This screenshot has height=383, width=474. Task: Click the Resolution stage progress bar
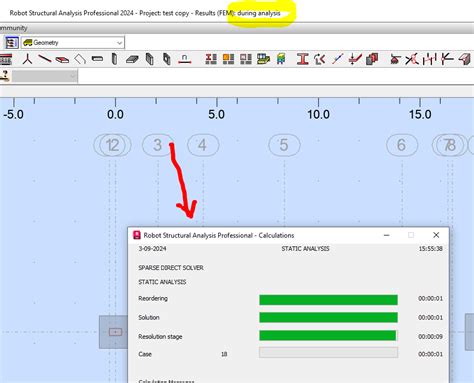pos(328,336)
